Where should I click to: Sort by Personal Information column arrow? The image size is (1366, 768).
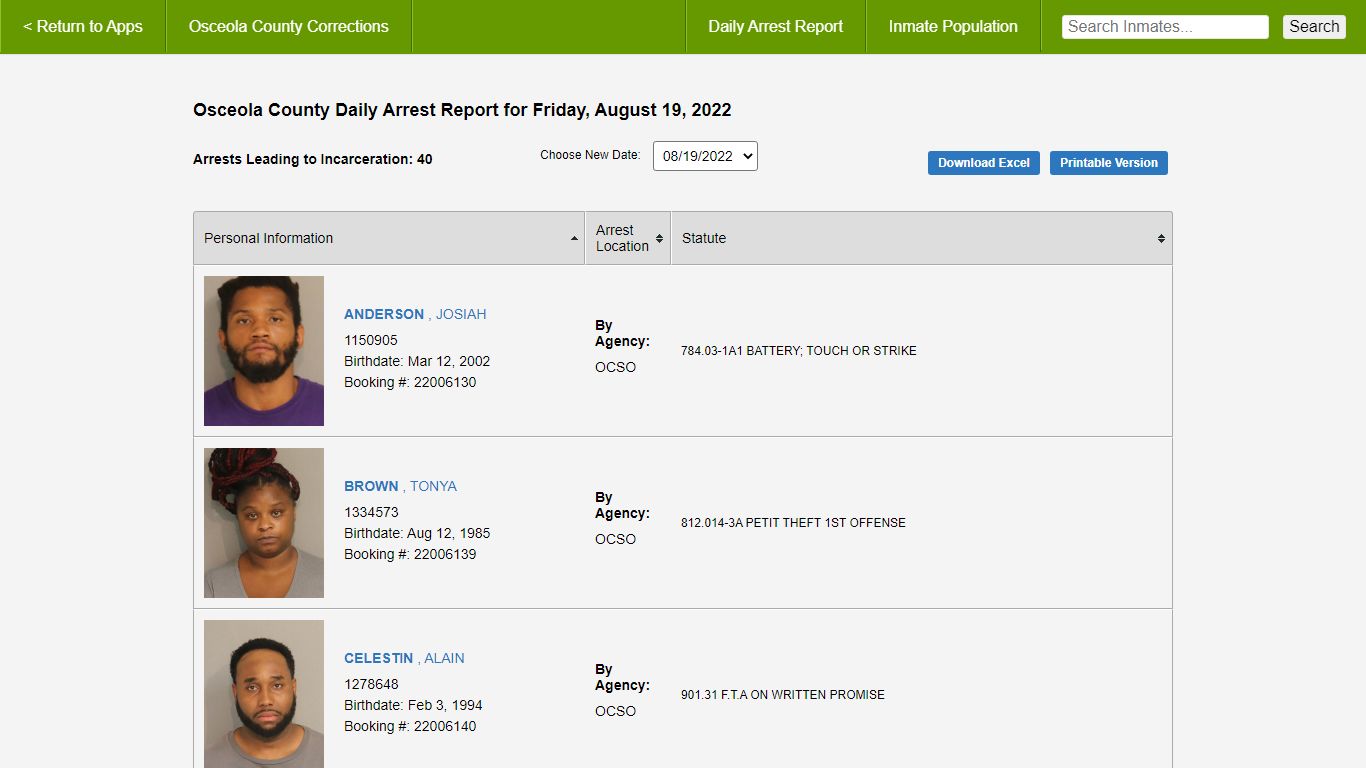tap(574, 238)
